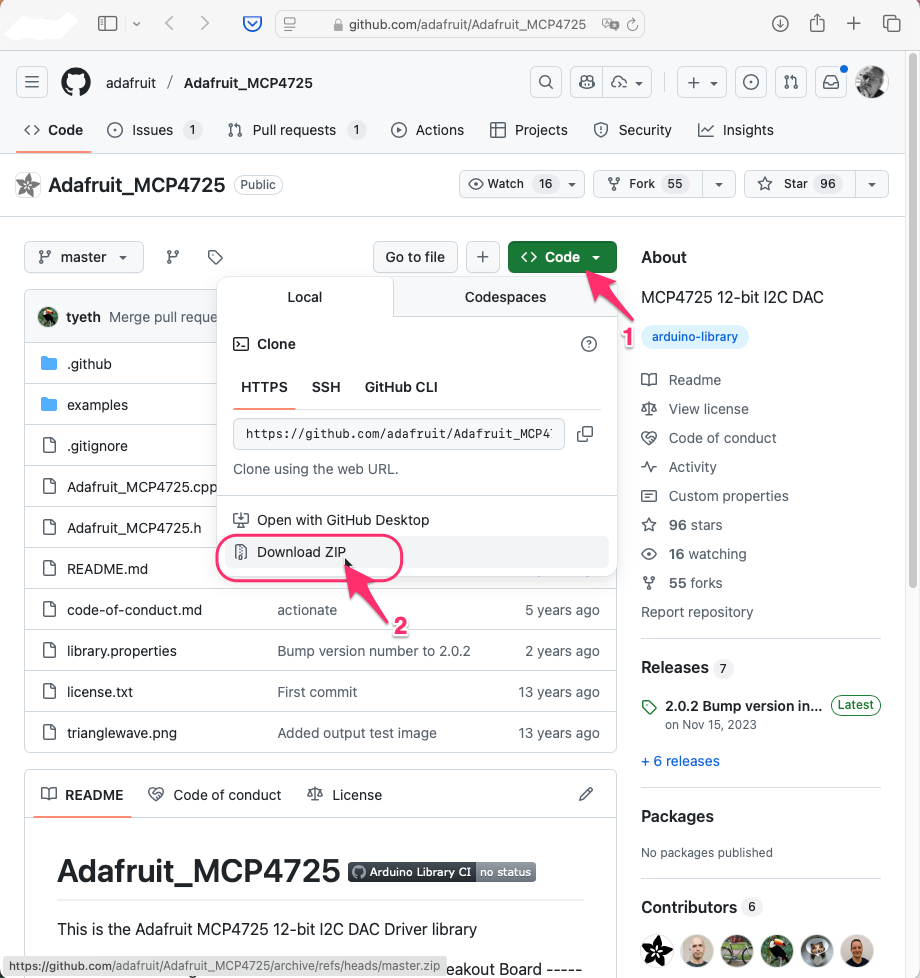Viewport: 920px width, 978px height.
Task: Open the Watch notifications dropdown
Action: click(522, 184)
